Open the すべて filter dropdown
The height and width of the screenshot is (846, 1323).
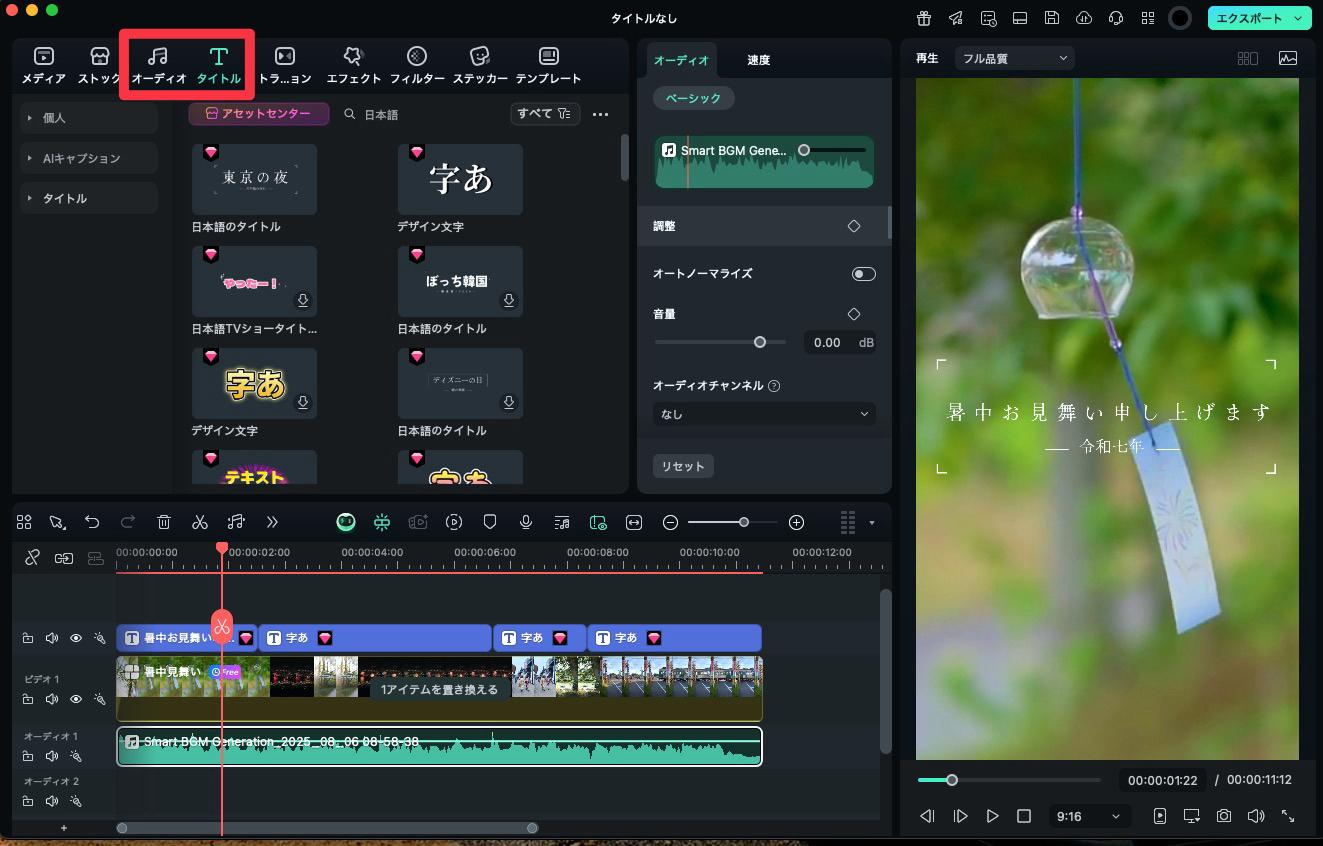544,114
